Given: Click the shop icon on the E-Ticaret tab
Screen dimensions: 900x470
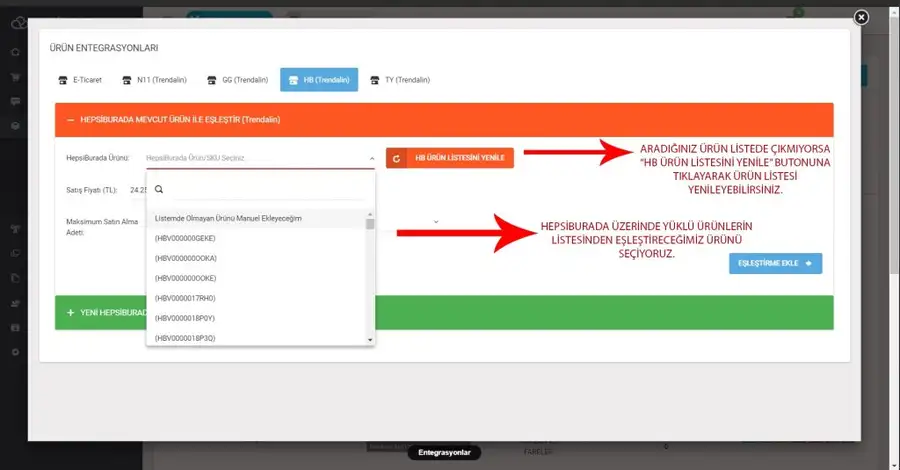Looking at the screenshot, I should coord(63,80).
